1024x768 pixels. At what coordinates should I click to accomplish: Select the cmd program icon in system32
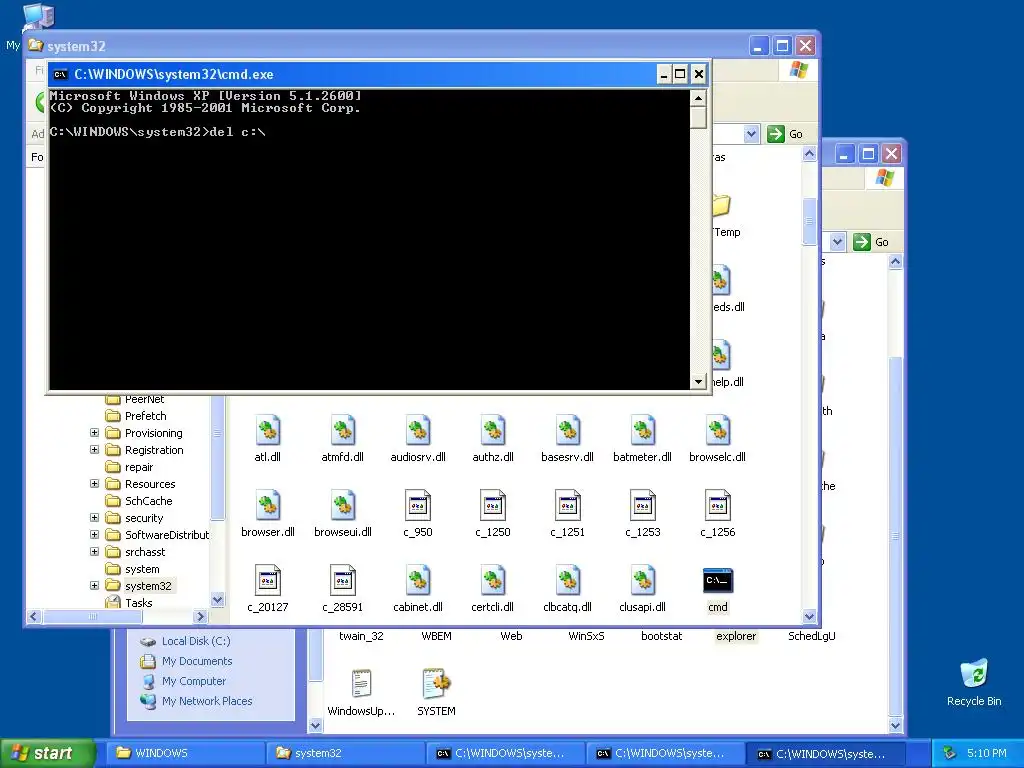pyautogui.click(x=718, y=581)
